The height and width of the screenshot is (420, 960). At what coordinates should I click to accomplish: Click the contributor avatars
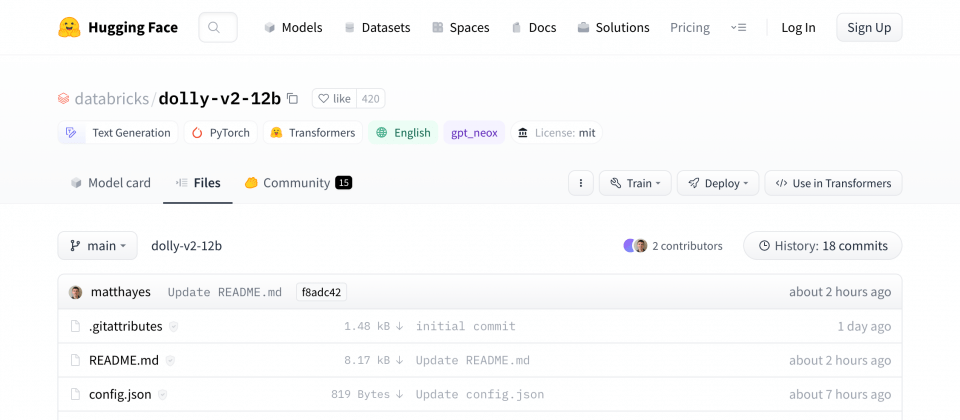[636, 246]
